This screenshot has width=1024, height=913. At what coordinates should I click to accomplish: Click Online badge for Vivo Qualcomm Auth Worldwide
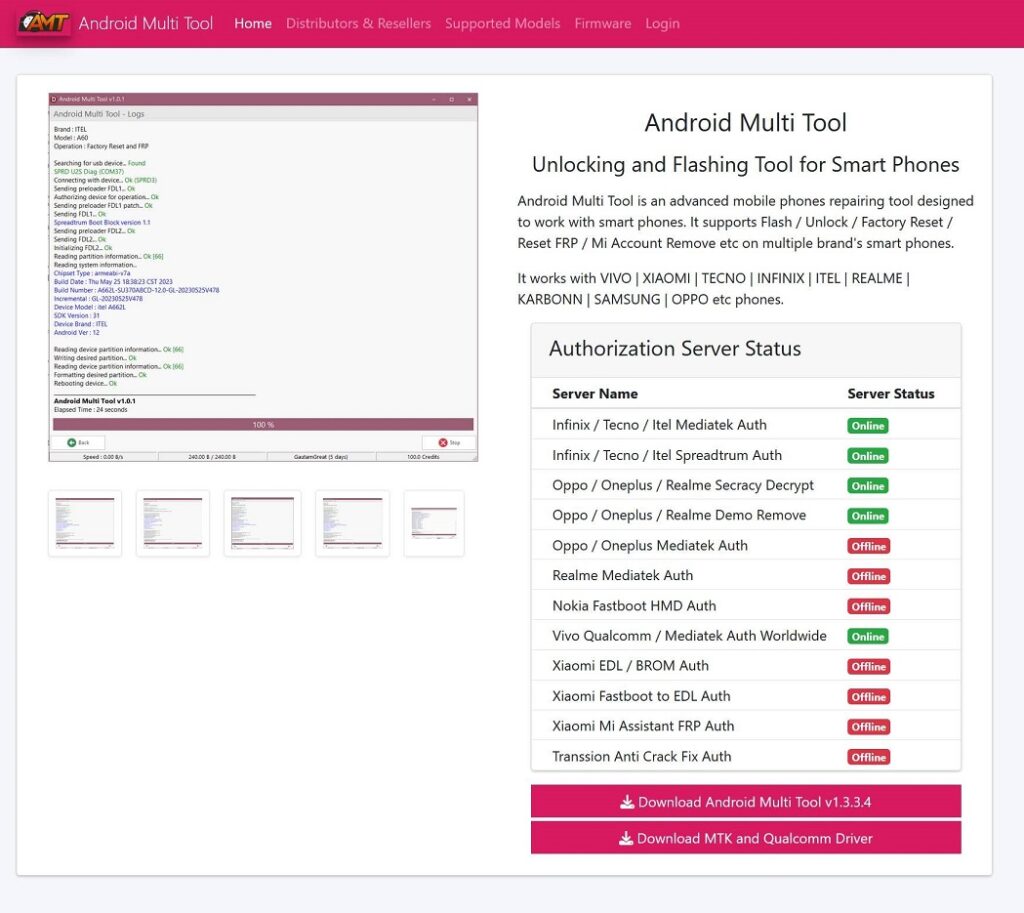[868, 636]
